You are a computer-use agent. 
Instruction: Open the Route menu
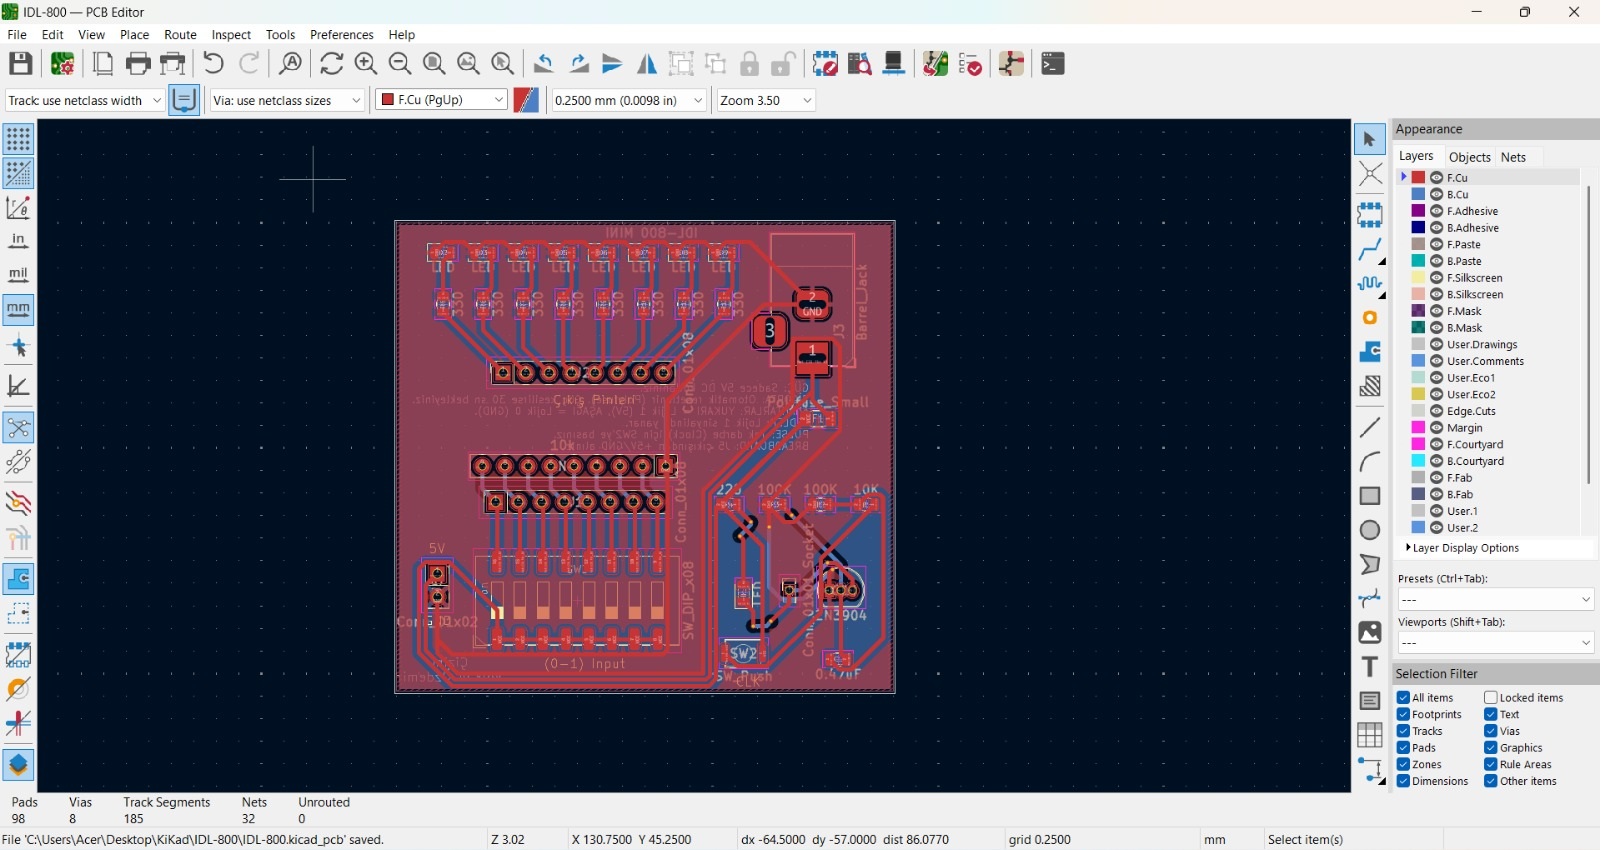tap(180, 35)
